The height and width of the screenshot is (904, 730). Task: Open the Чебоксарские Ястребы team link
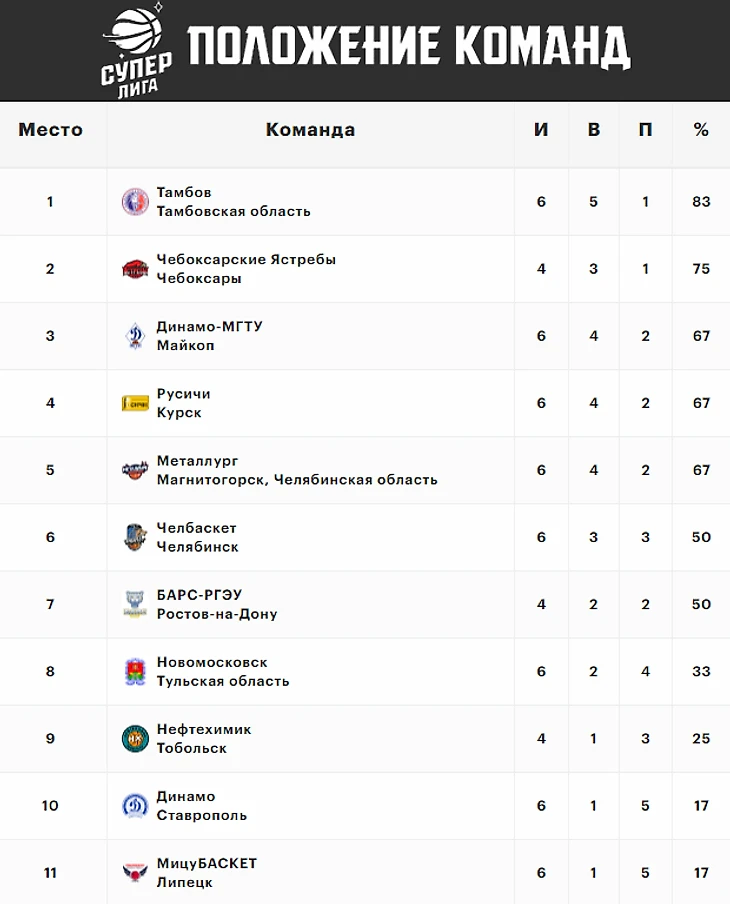point(246,259)
